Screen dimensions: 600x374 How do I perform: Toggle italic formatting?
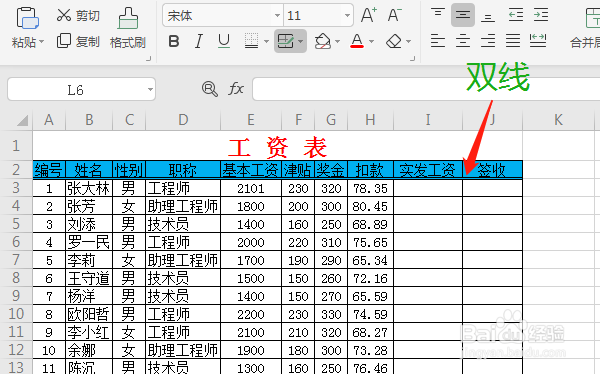[x=199, y=41]
